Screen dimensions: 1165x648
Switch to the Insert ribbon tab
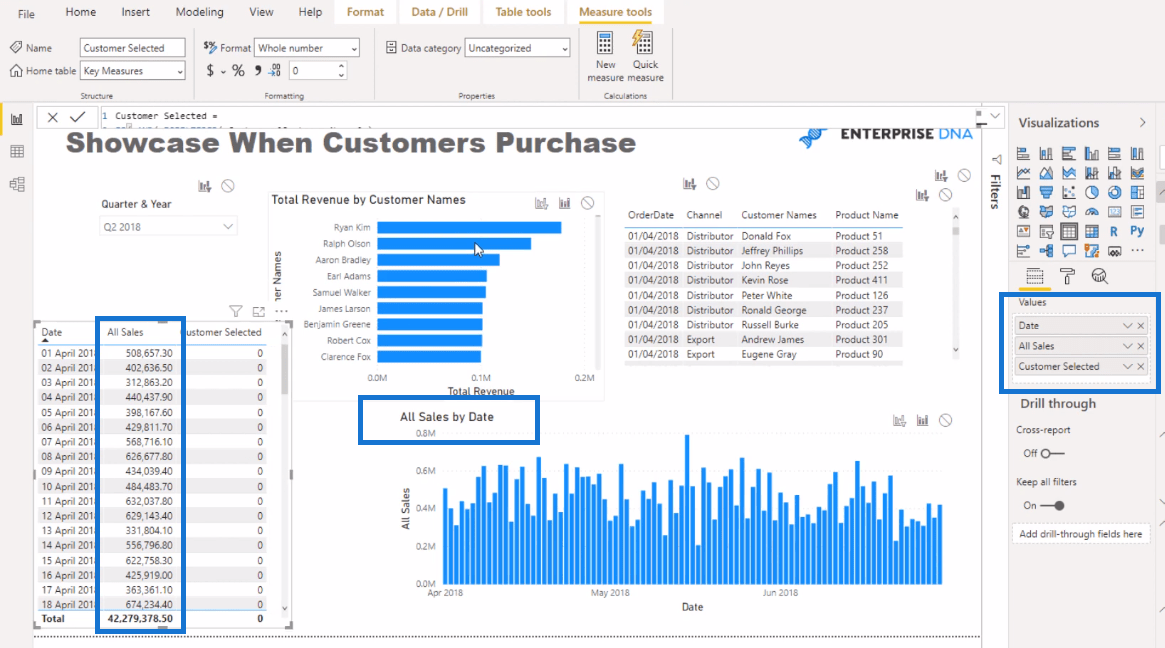135,12
